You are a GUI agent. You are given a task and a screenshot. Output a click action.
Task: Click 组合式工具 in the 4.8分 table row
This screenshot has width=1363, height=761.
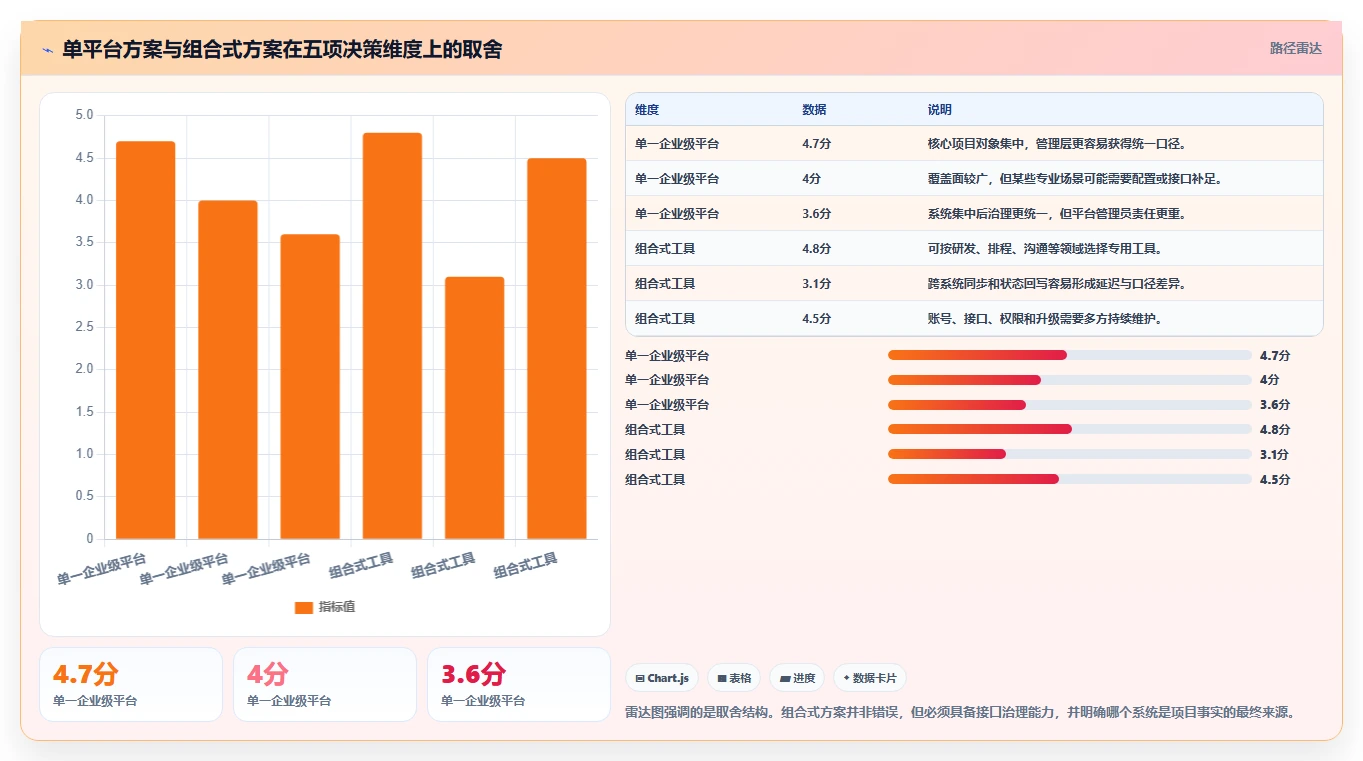pos(665,249)
